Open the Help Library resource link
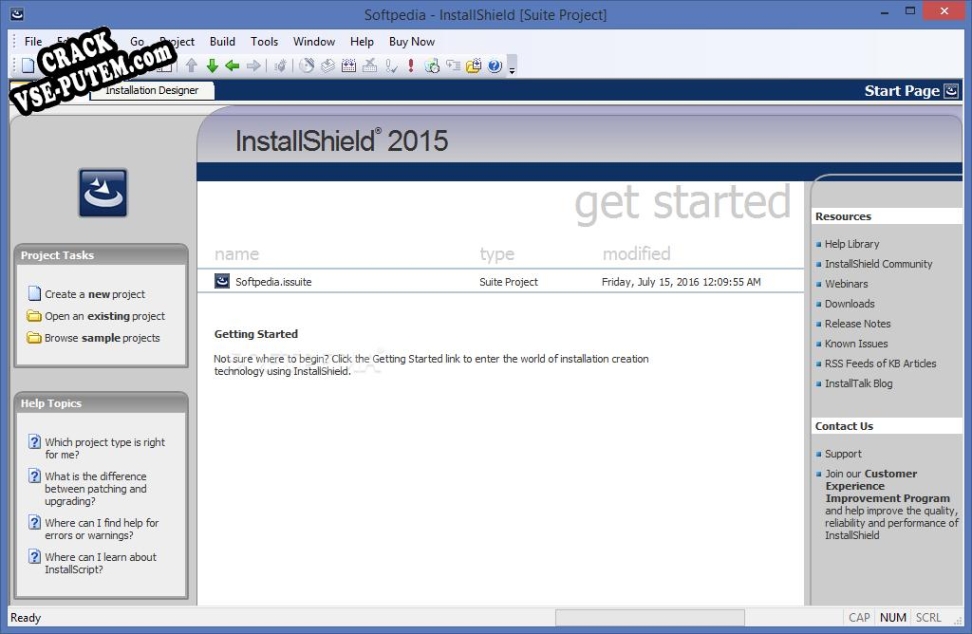This screenshot has width=972, height=634. coord(851,244)
